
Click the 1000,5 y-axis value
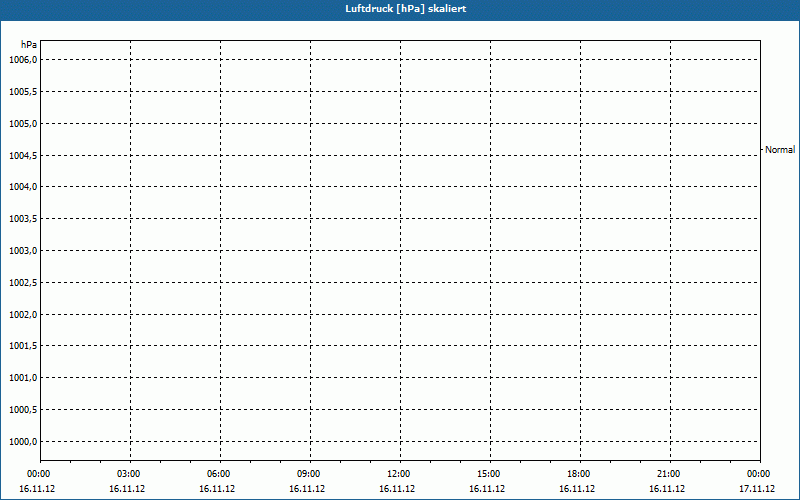(x=23, y=410)
